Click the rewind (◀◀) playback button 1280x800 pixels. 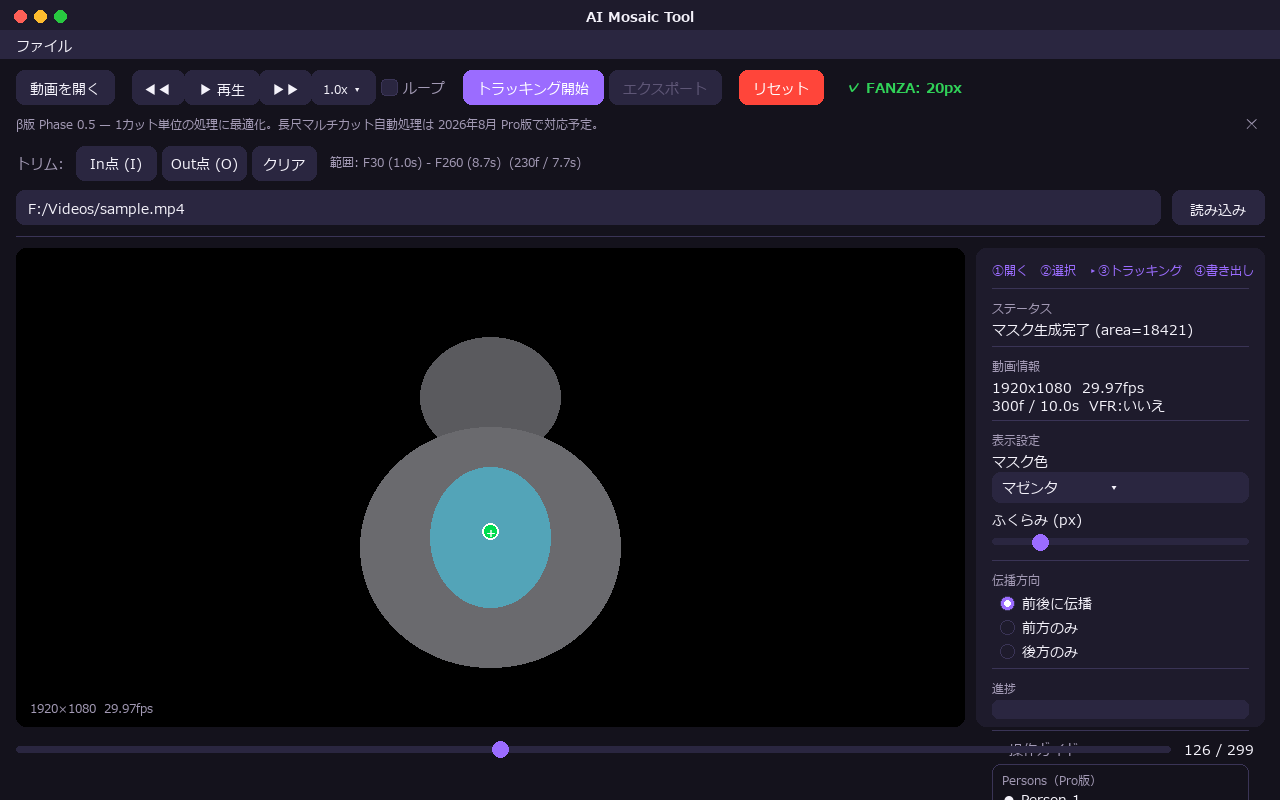(x=158, y=88)
